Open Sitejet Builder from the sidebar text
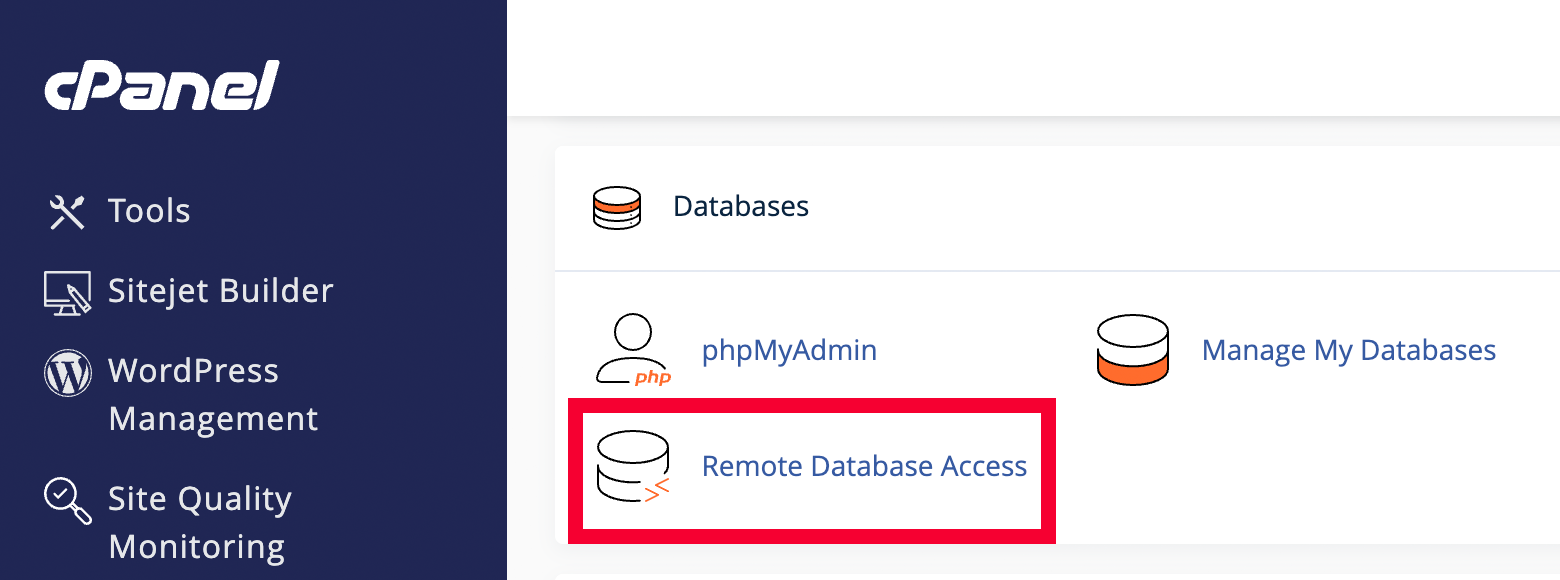Viewport: 1560px width, 580px height. click(220, 291)
